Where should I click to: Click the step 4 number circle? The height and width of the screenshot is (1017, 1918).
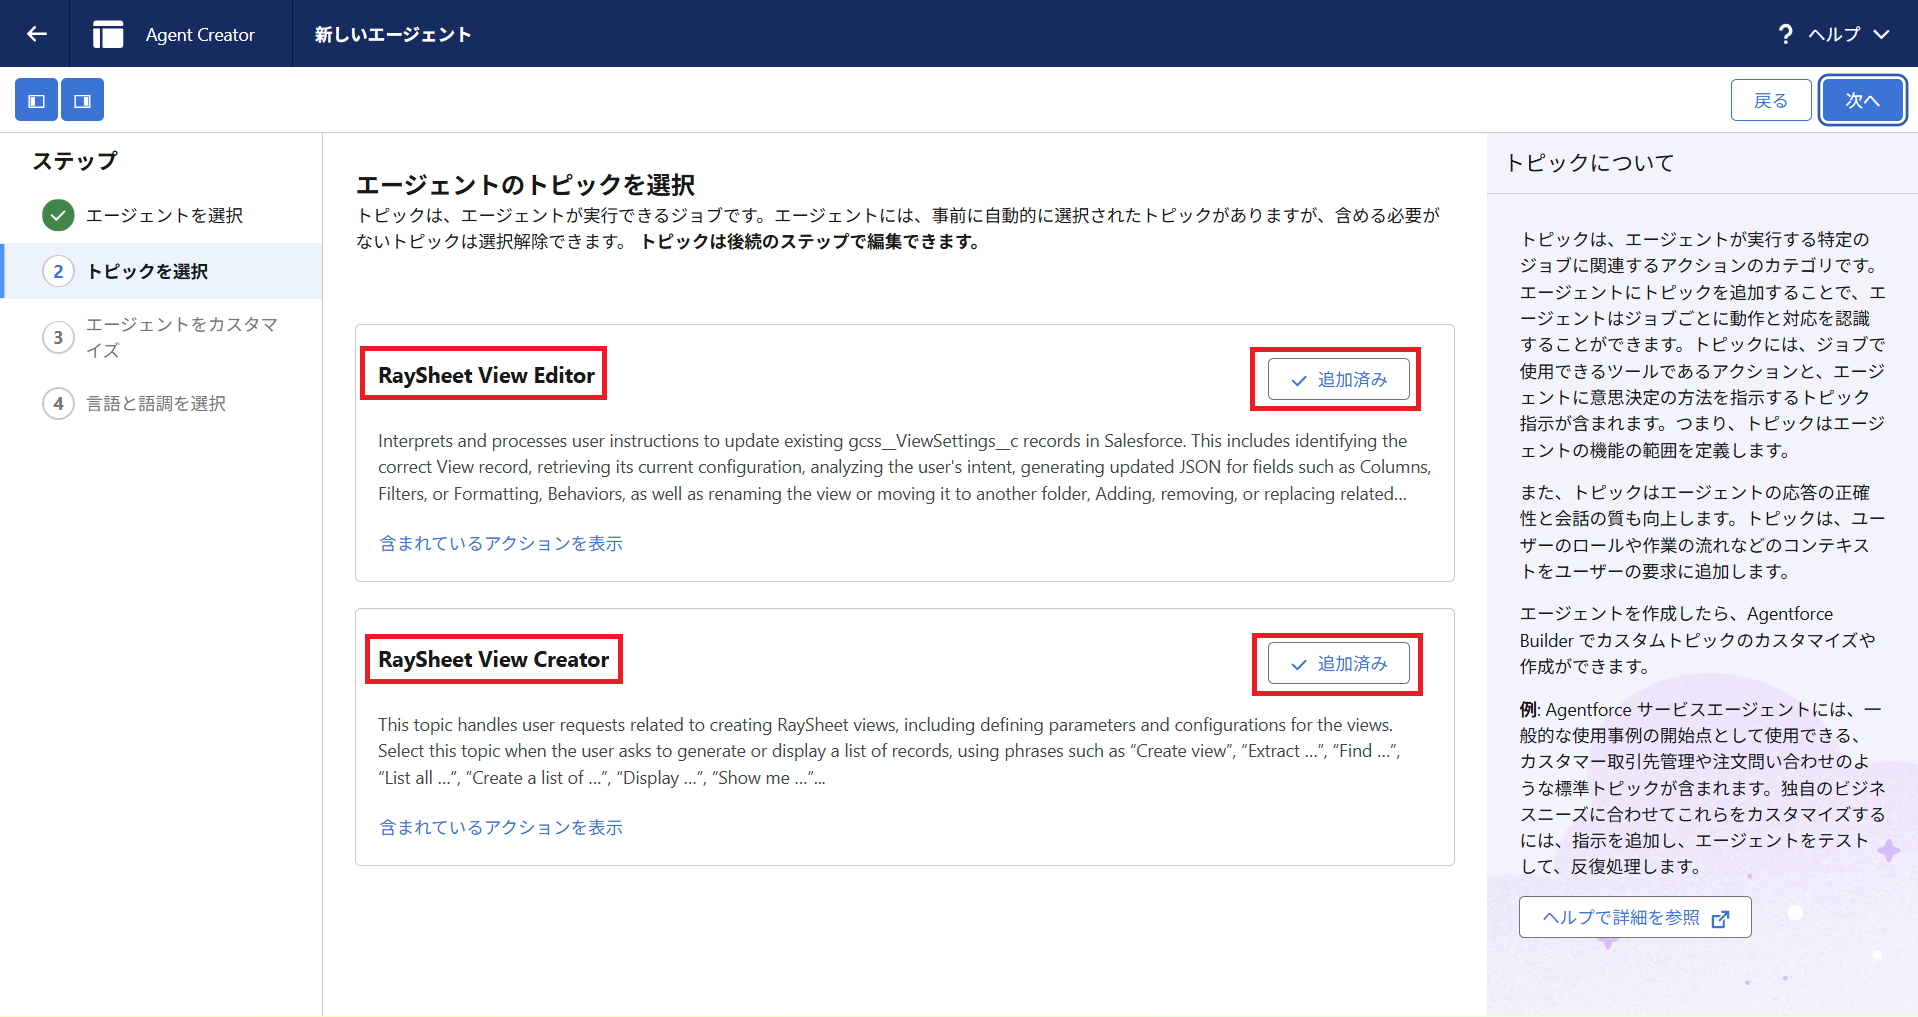[x=58, y=404]
